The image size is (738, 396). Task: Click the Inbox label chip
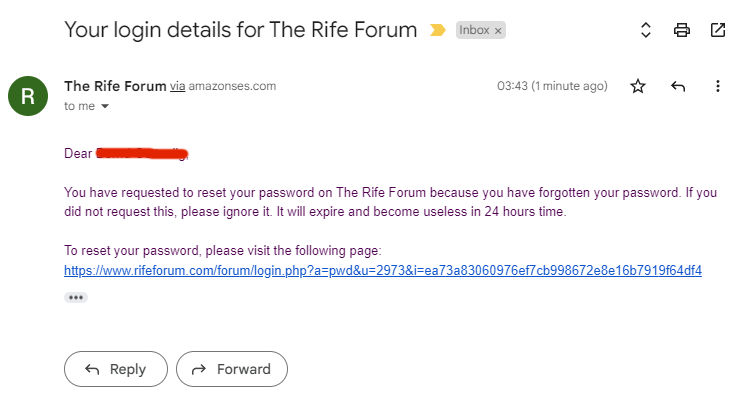pyautogui.click(x=474, y=30)
